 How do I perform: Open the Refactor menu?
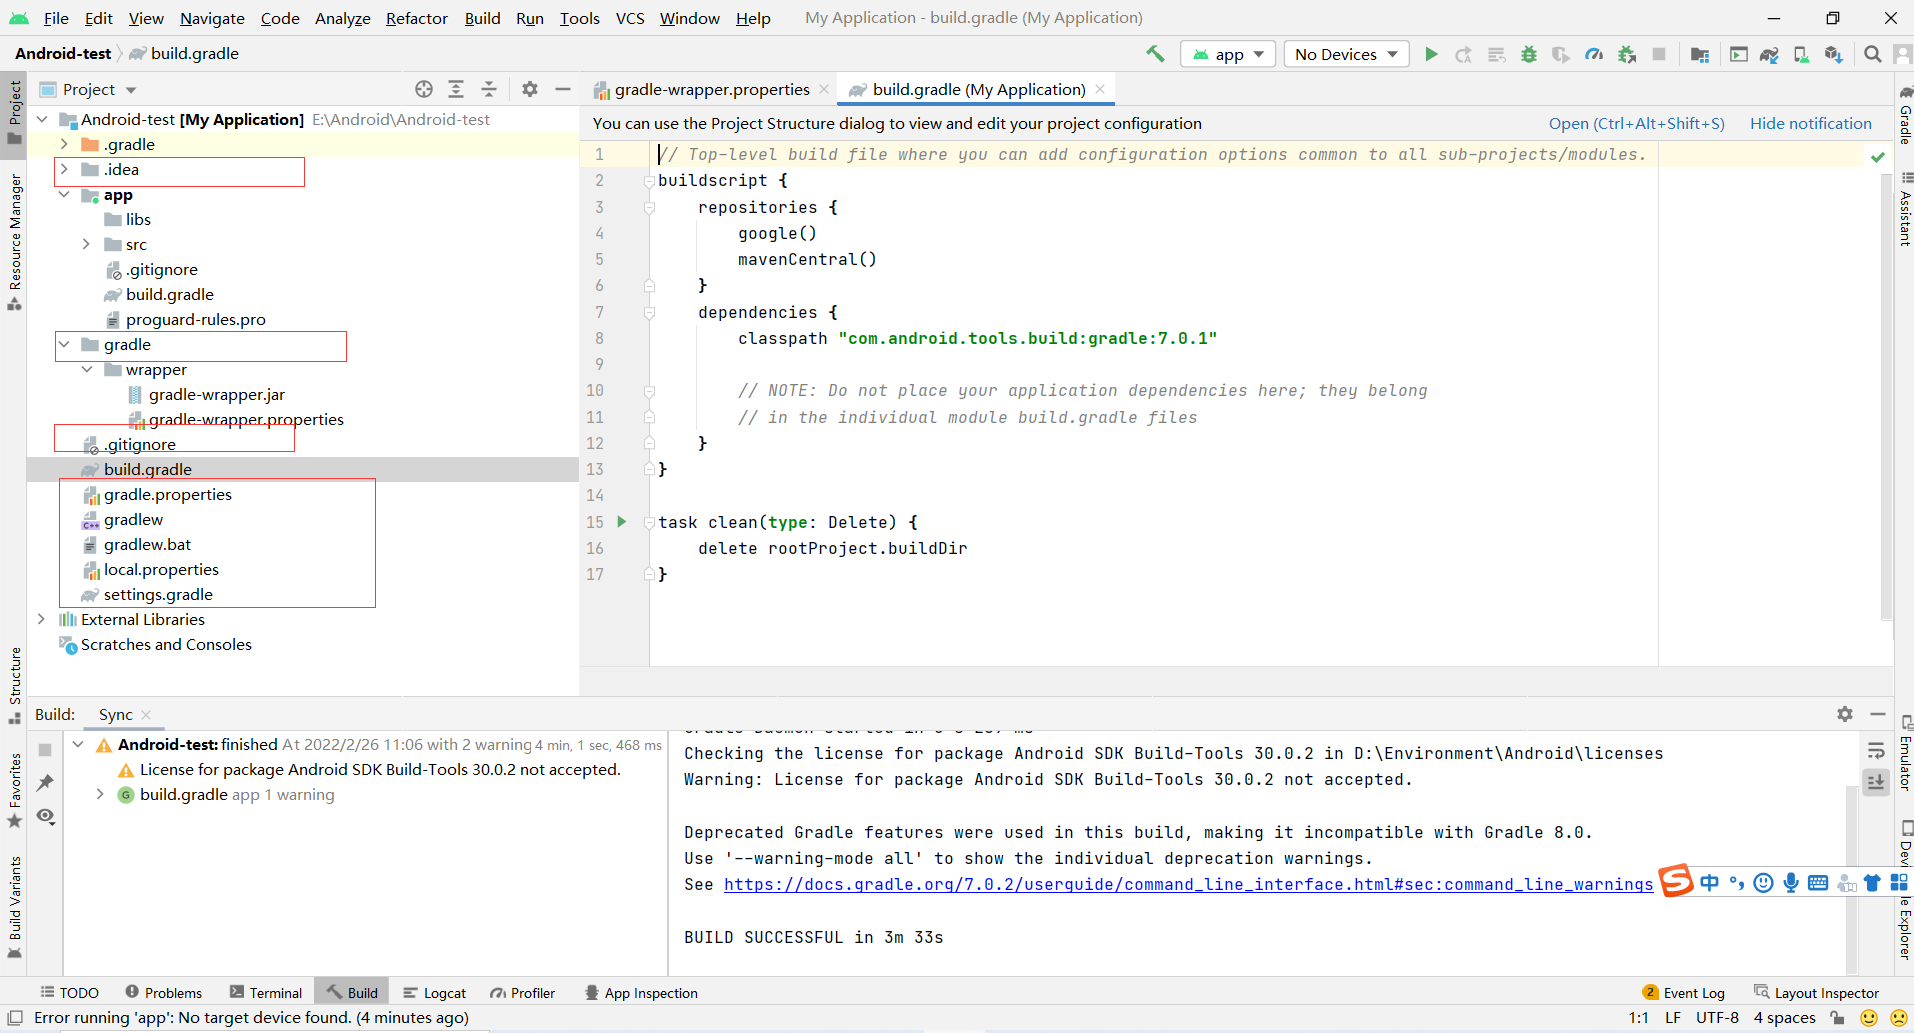click(x=417, y=18)
